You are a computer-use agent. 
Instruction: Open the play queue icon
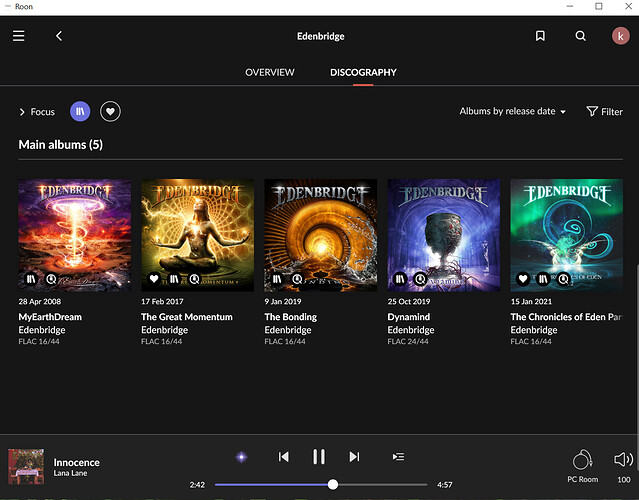click(398, 457)
